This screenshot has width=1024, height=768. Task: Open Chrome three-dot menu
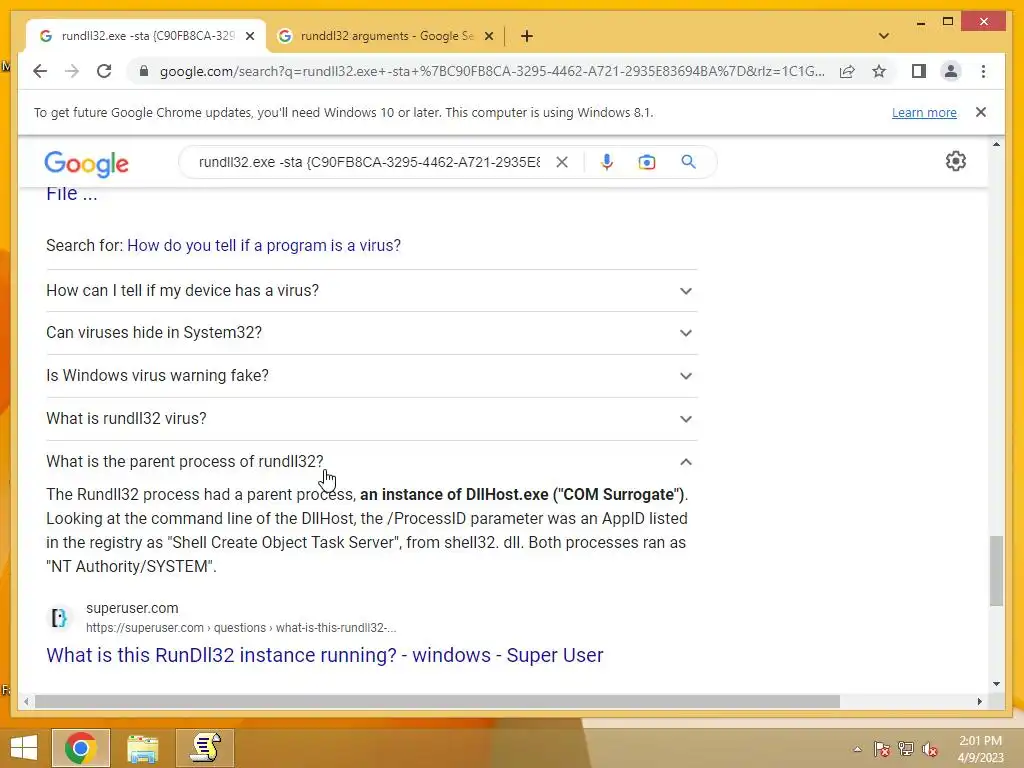pos(984,71)
